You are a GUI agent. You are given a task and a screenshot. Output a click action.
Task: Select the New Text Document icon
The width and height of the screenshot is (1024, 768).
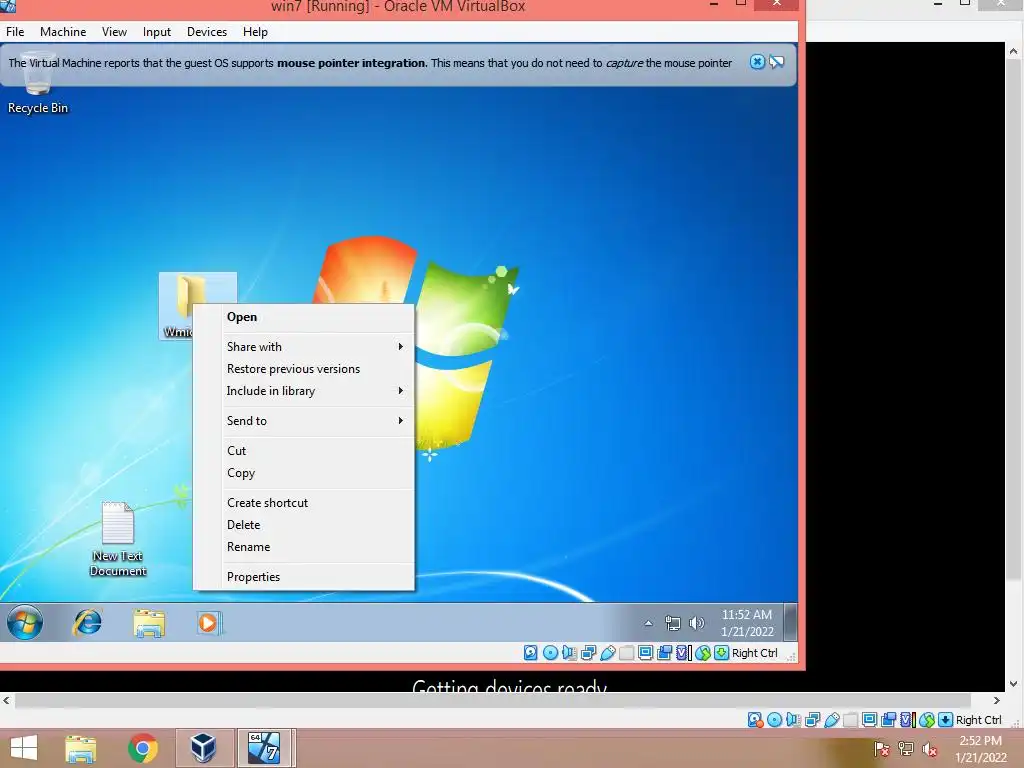(x=118, y=539)
